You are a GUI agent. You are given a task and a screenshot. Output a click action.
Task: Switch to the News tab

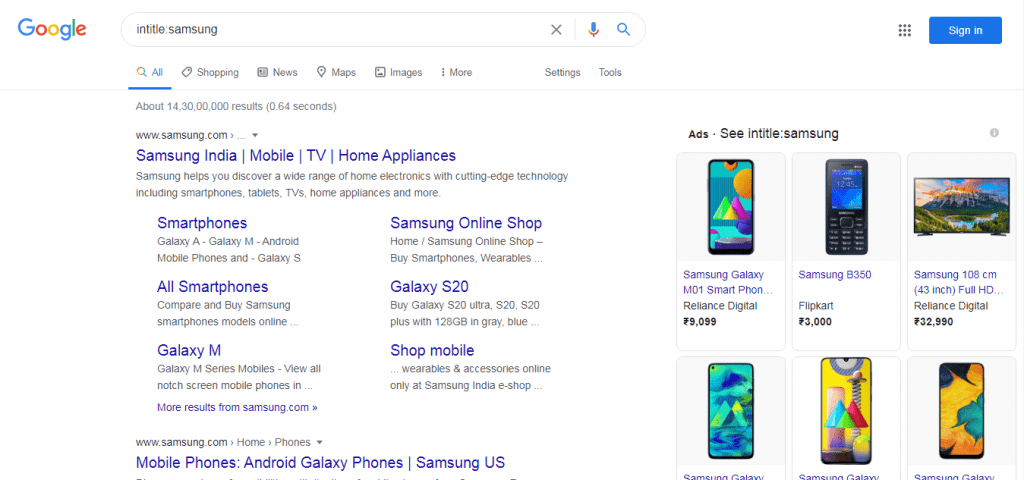[277, 73]
